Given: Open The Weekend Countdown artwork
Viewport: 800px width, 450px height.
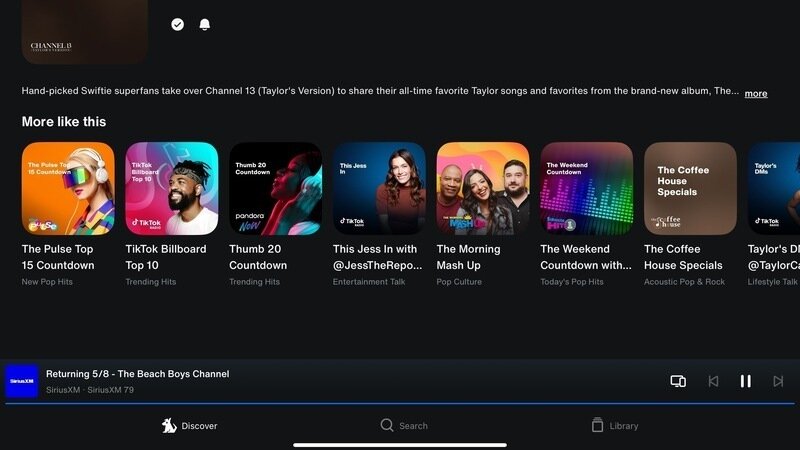Looking at the screenshot, I should click(586, 188).
